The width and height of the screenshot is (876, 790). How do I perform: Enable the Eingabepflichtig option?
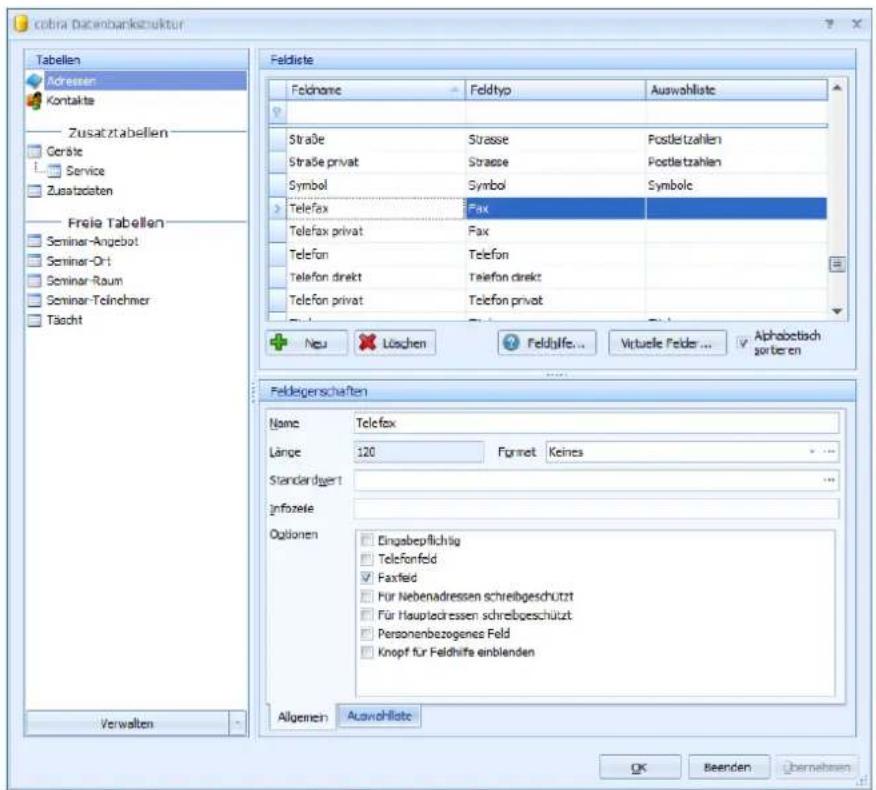point(366,540)
